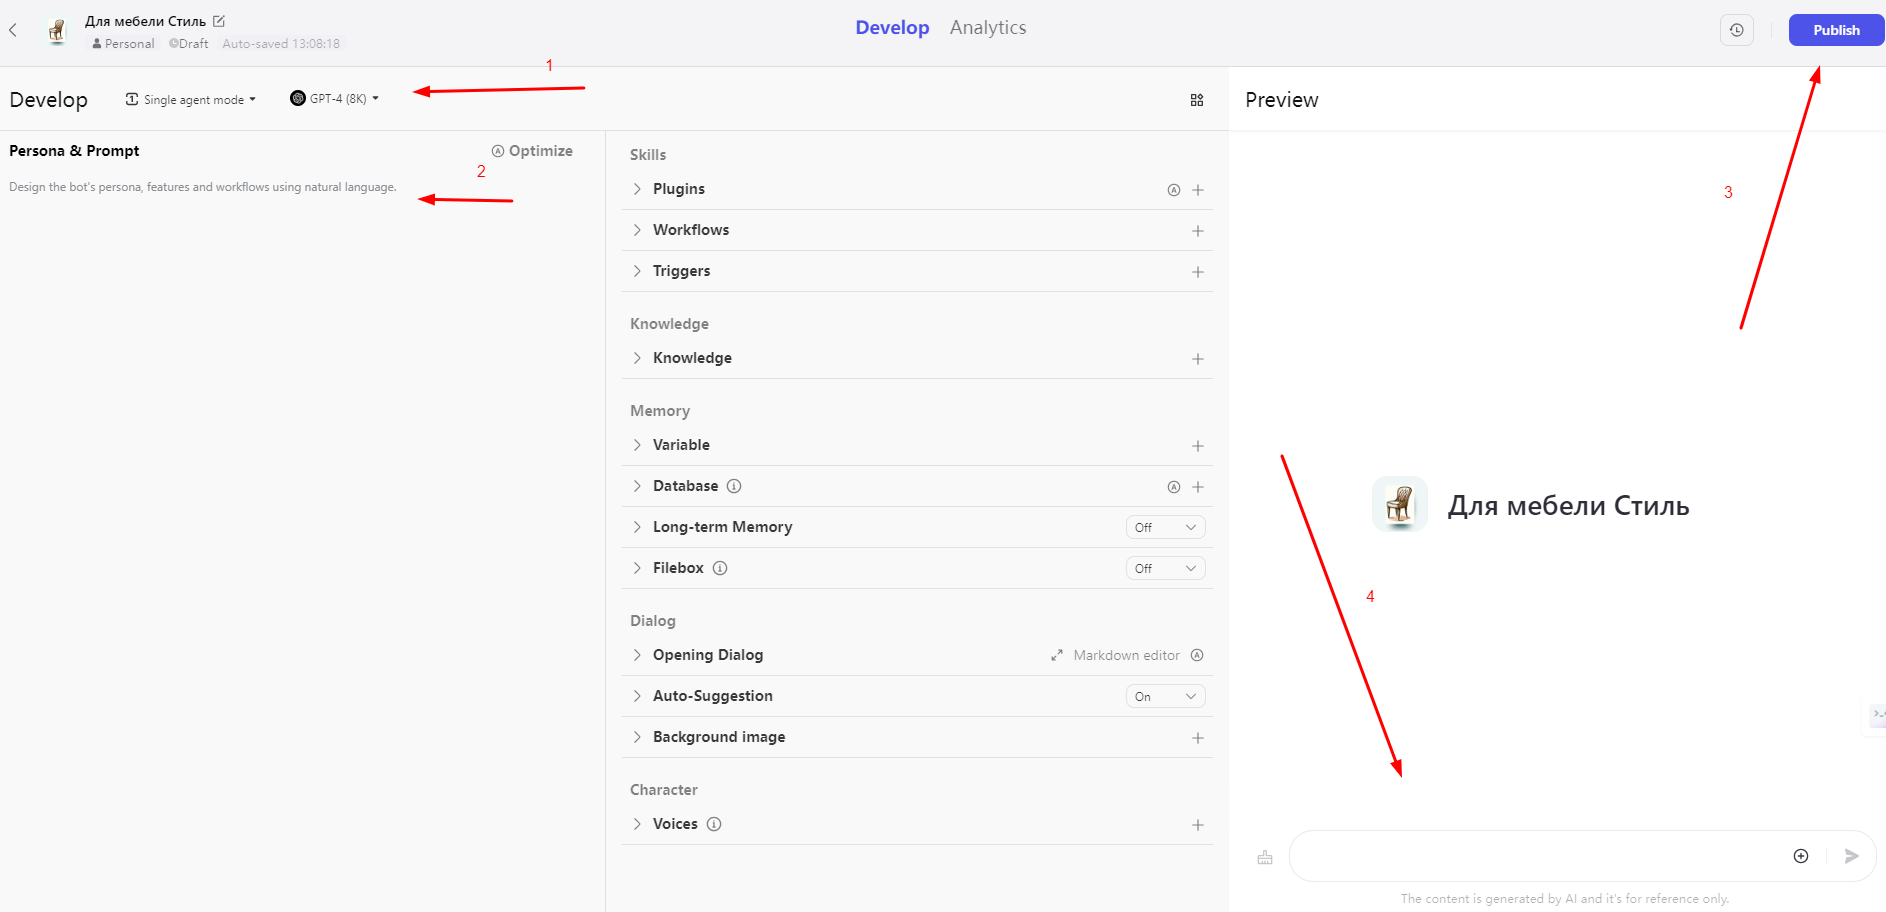Click the large bot avatar in Preview
Image resolution: width=1886 pixels, height=912 pixels.
[x=1400, y=504]
